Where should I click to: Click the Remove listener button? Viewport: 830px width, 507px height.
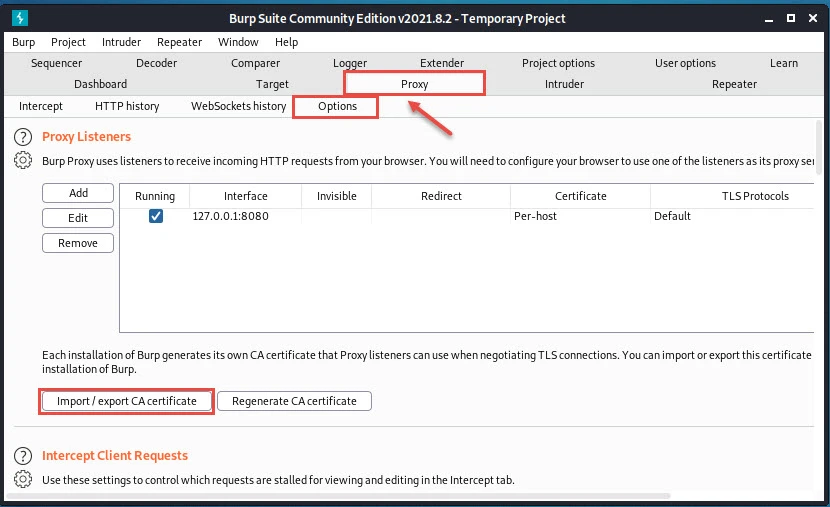click(x=78, y=243)
